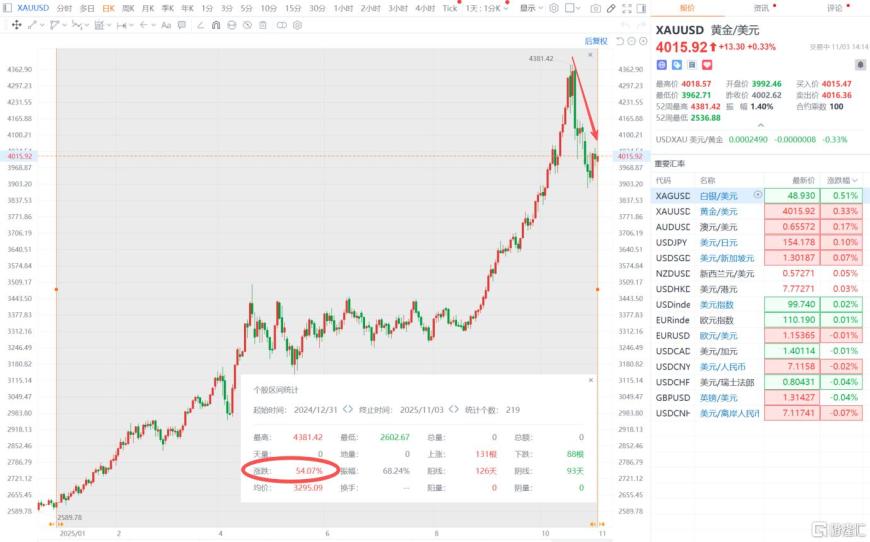Close the selected range overlay X
Viewport: 870px width, 542px height.
(590, 55)
